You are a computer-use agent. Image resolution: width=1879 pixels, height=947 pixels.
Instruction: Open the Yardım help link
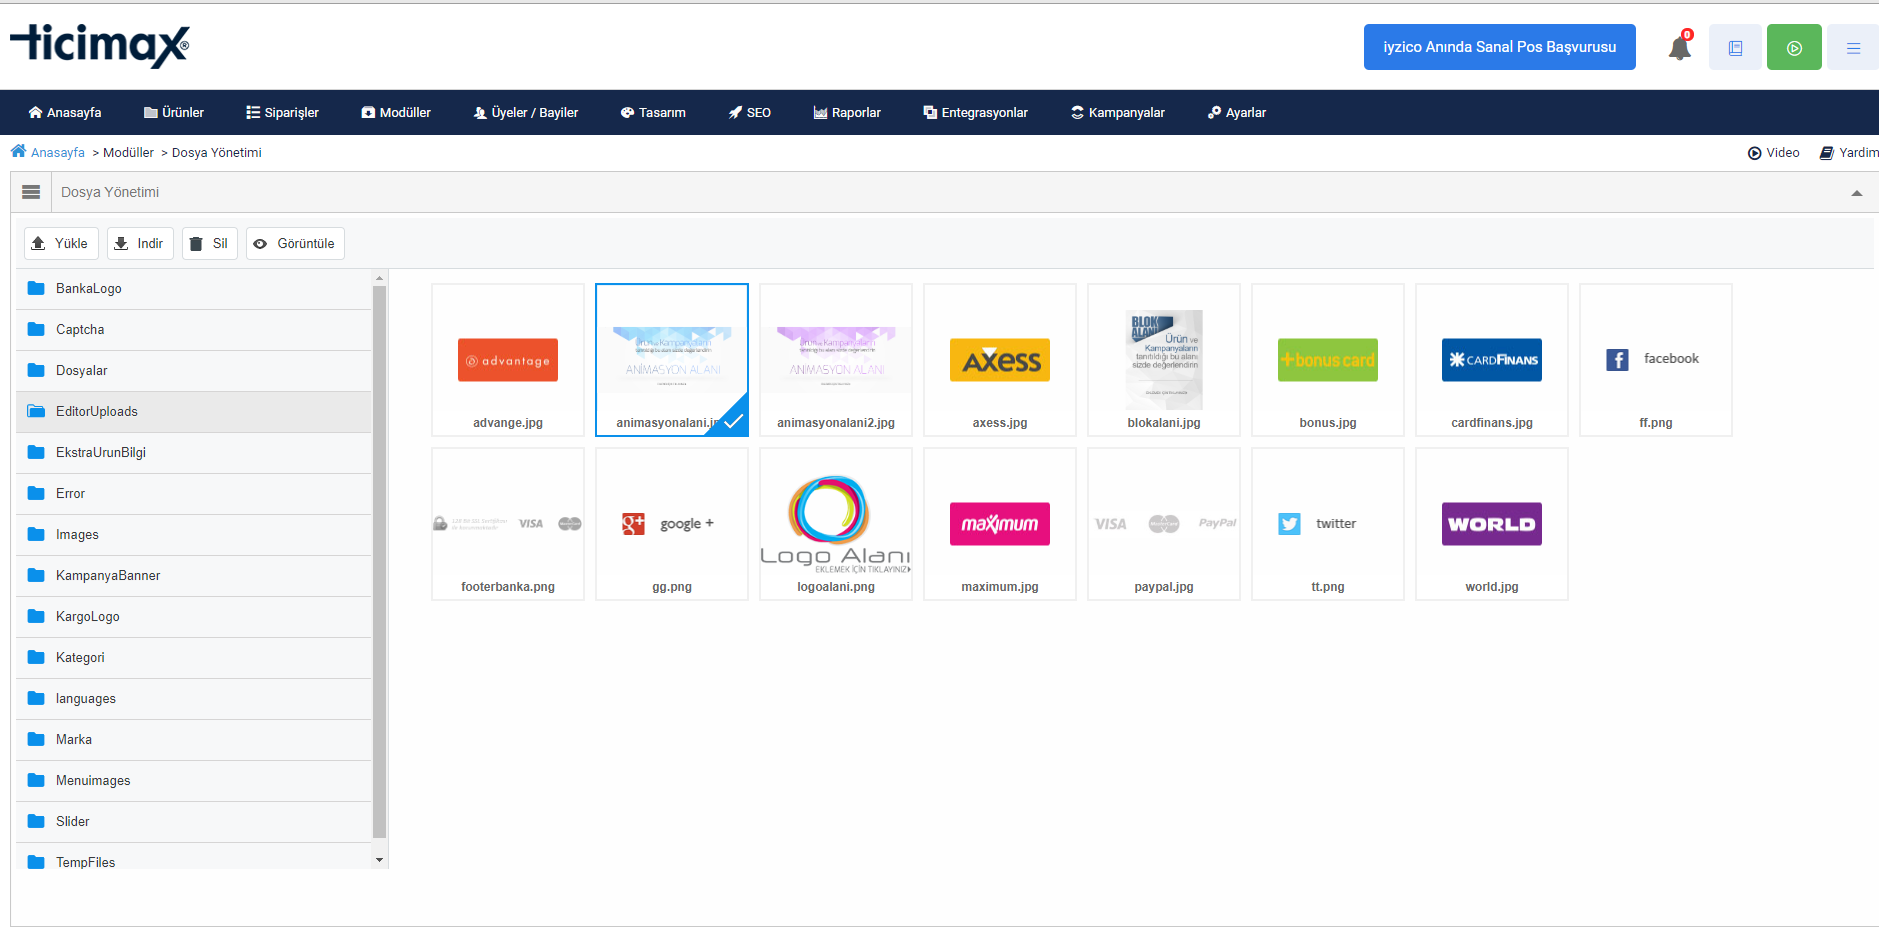point(1849,152)
